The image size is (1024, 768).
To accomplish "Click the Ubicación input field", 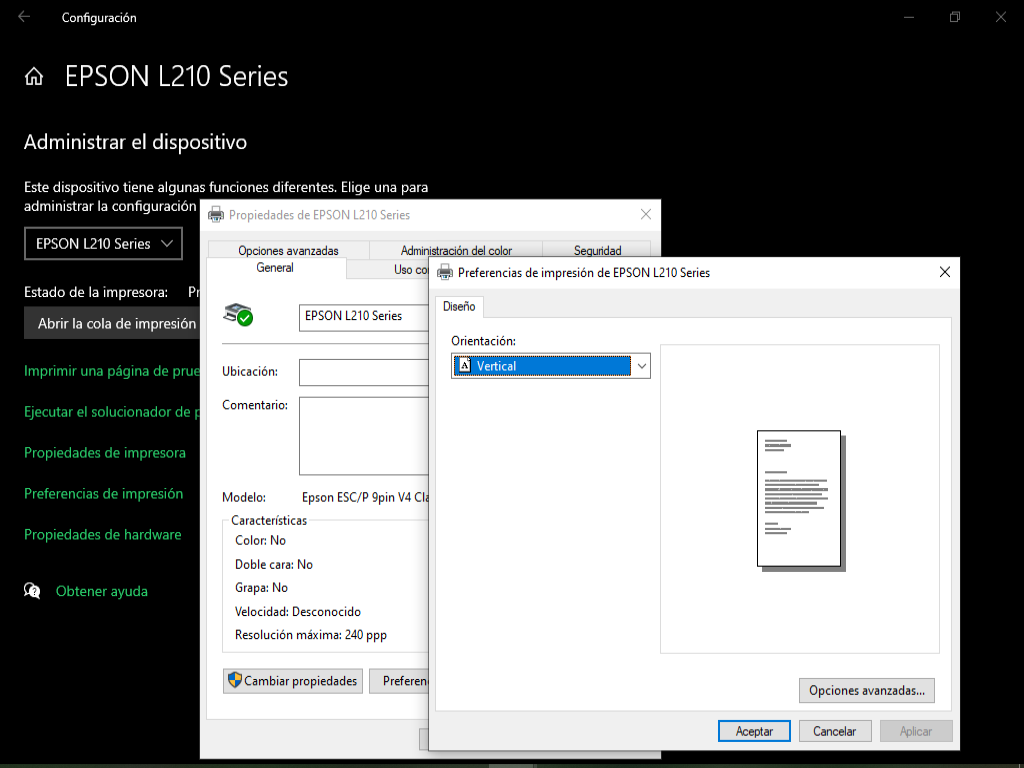I will click(364, 372).
